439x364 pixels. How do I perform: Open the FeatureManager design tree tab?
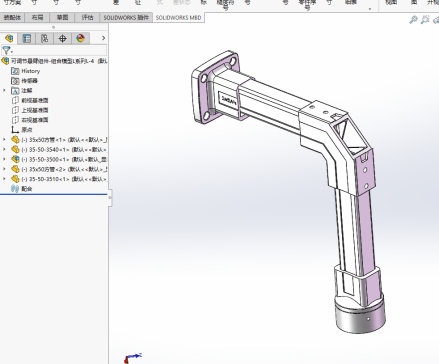pos(9,38)
